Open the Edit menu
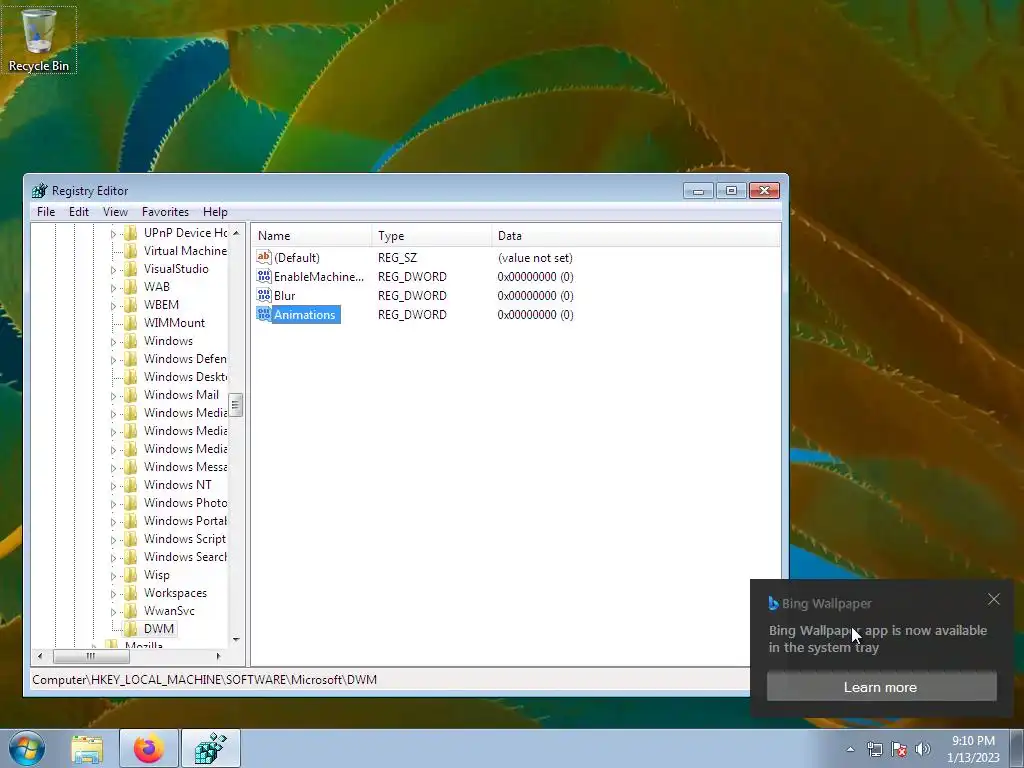This screenshot has width=1024, height=768. [78, 212]
